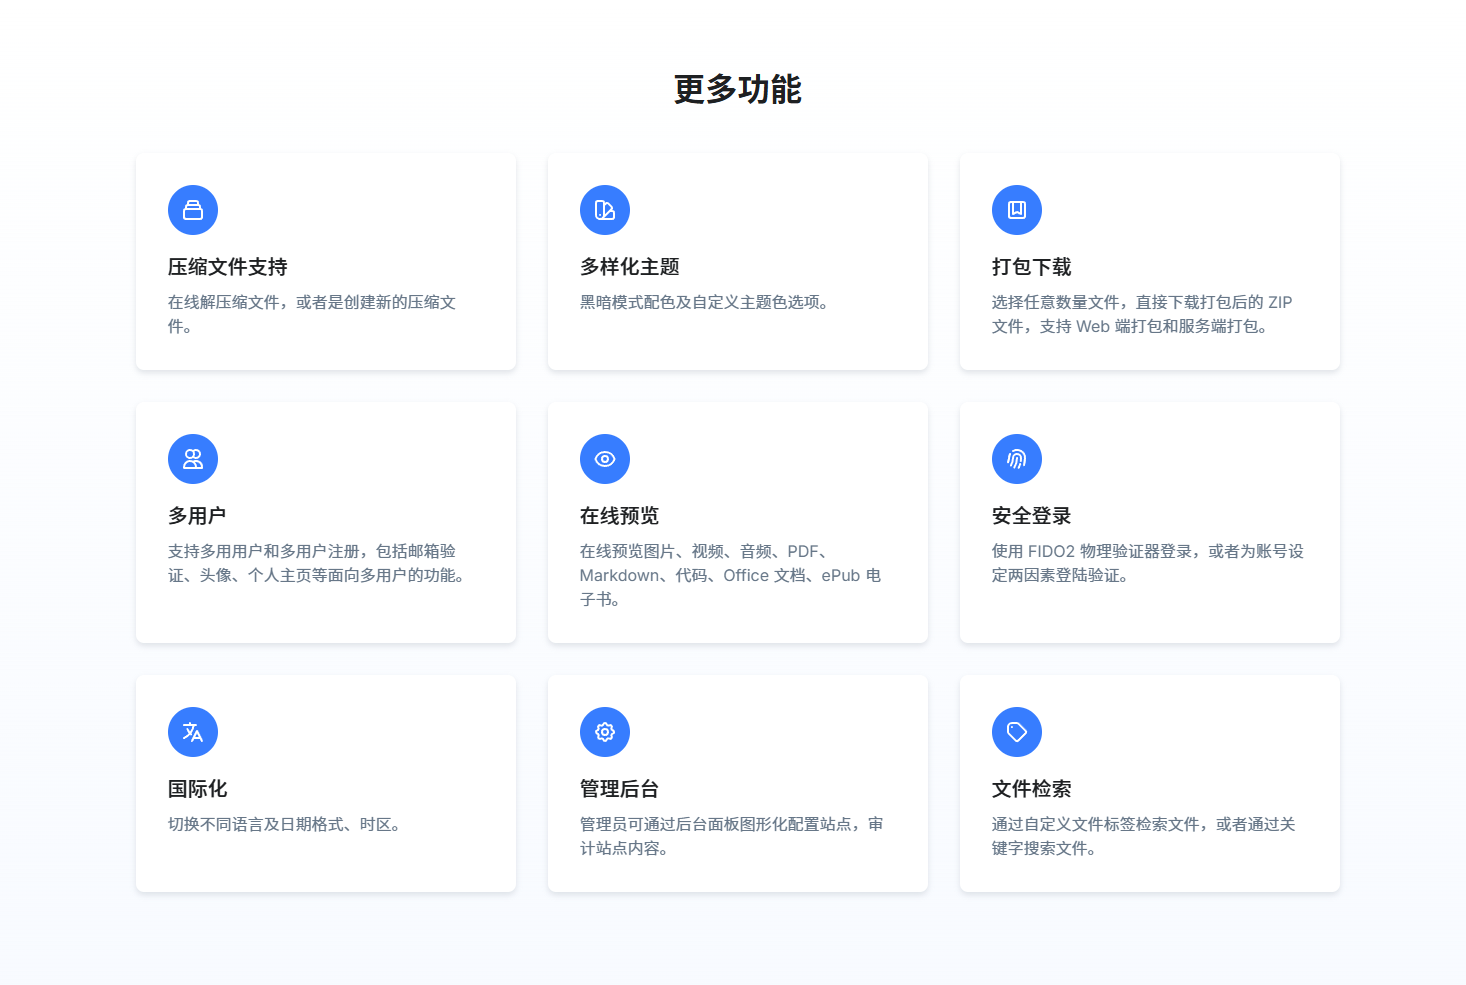Click the description mentioning FIDO2 物理验证器登录
Image resolution: width=1466 pixels, height=985 pixels.
(1148, 563)
